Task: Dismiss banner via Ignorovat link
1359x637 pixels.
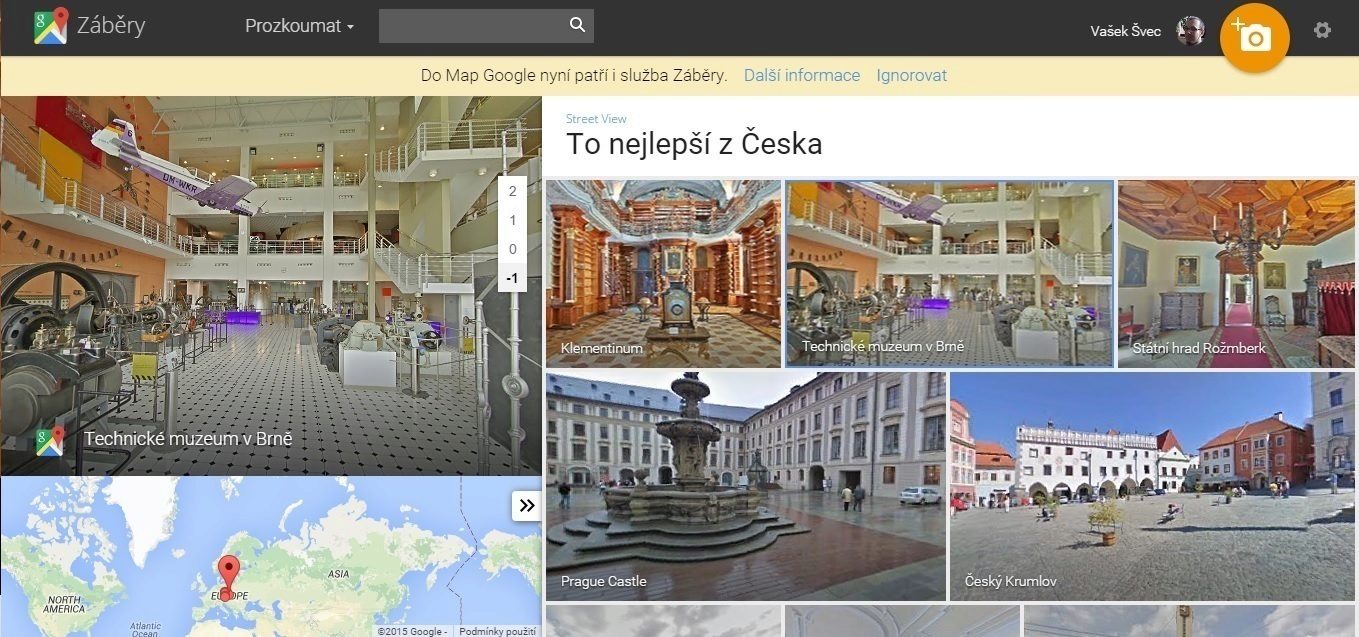Action: [x=912, y=75]
